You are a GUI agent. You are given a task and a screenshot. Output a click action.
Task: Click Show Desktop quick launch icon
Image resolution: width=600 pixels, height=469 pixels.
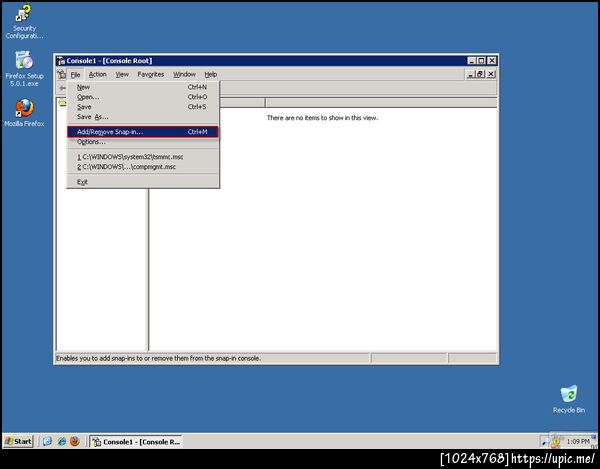[x=47, y=441]
